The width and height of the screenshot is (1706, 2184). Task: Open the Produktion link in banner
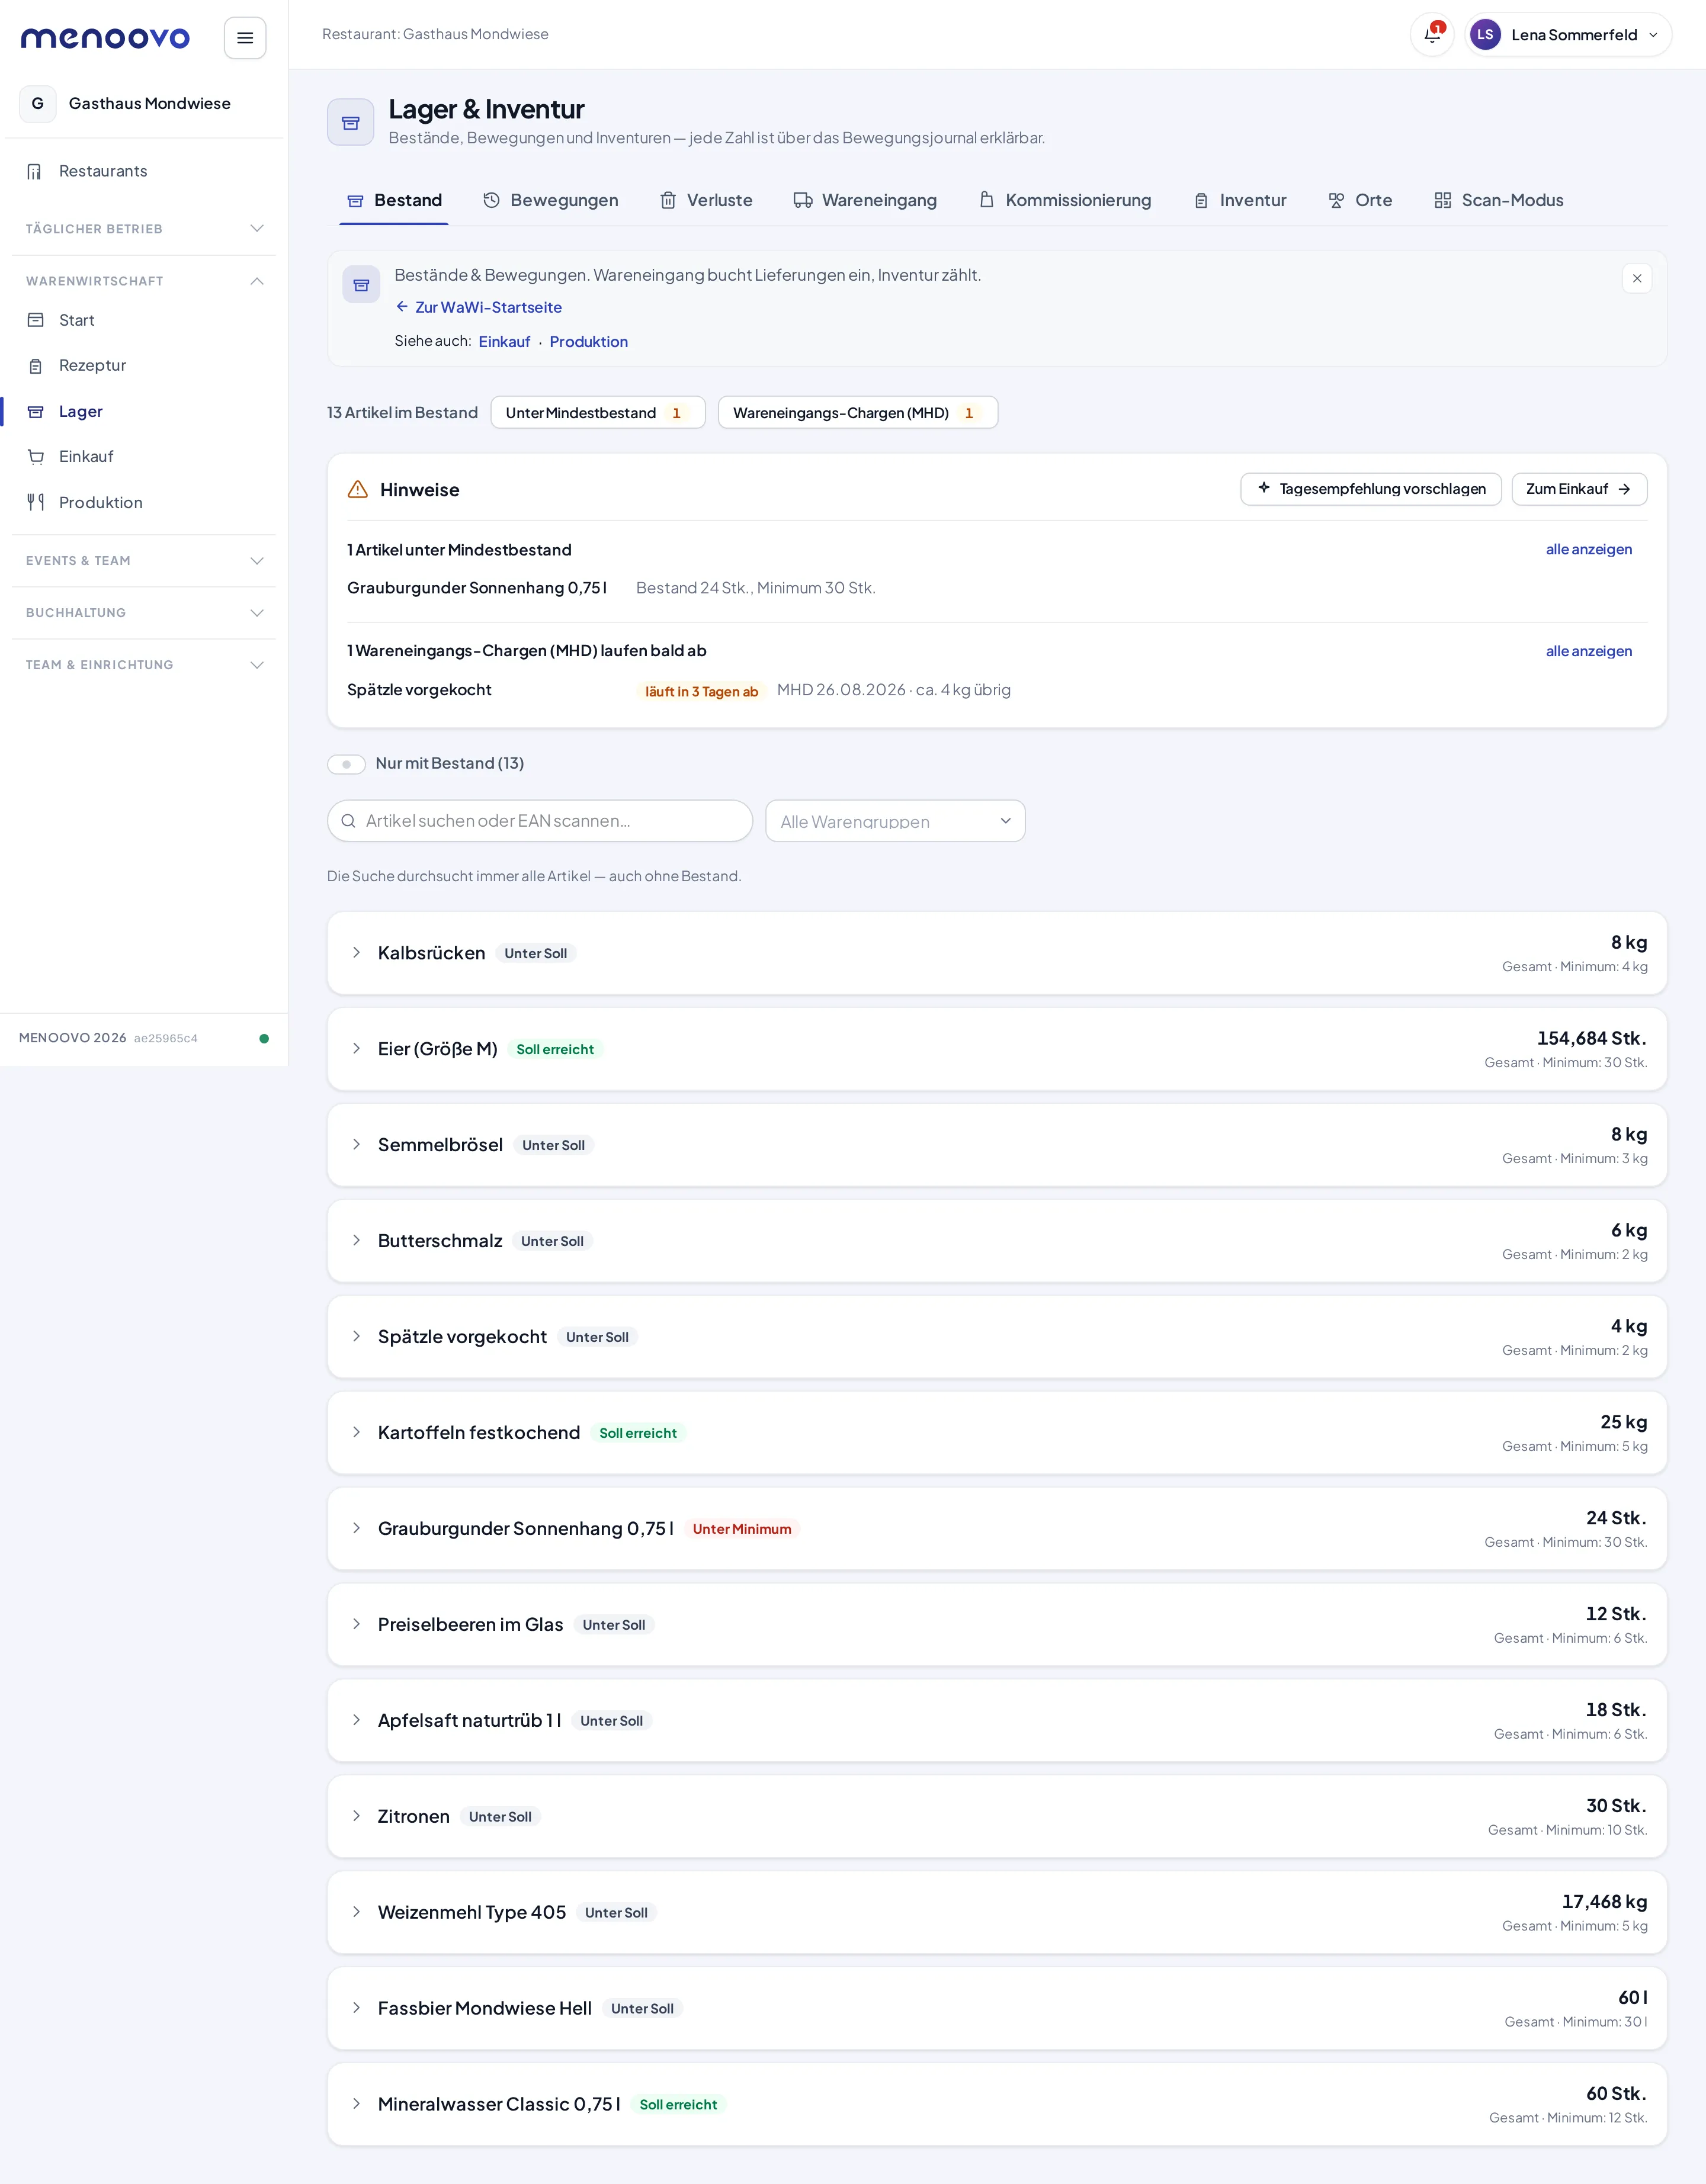click(x=589, y=342)
